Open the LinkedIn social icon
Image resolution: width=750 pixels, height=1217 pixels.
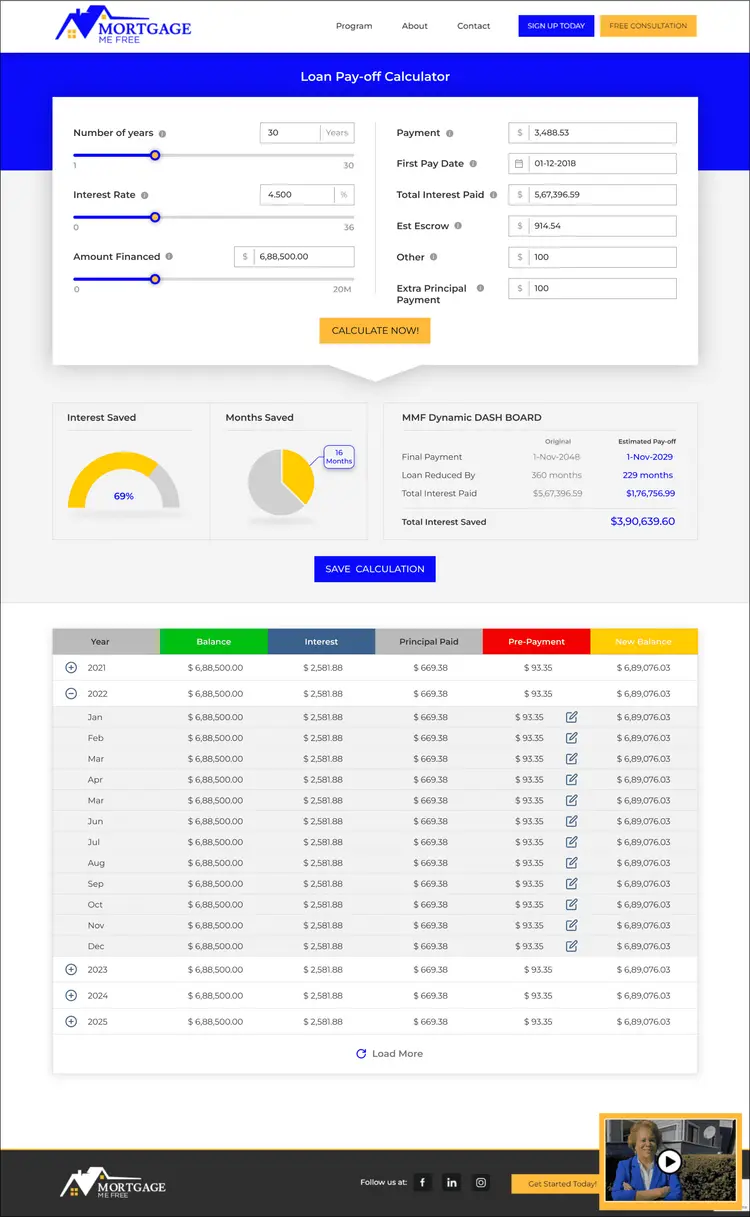pyautogui.click(x=452, y=1182)
